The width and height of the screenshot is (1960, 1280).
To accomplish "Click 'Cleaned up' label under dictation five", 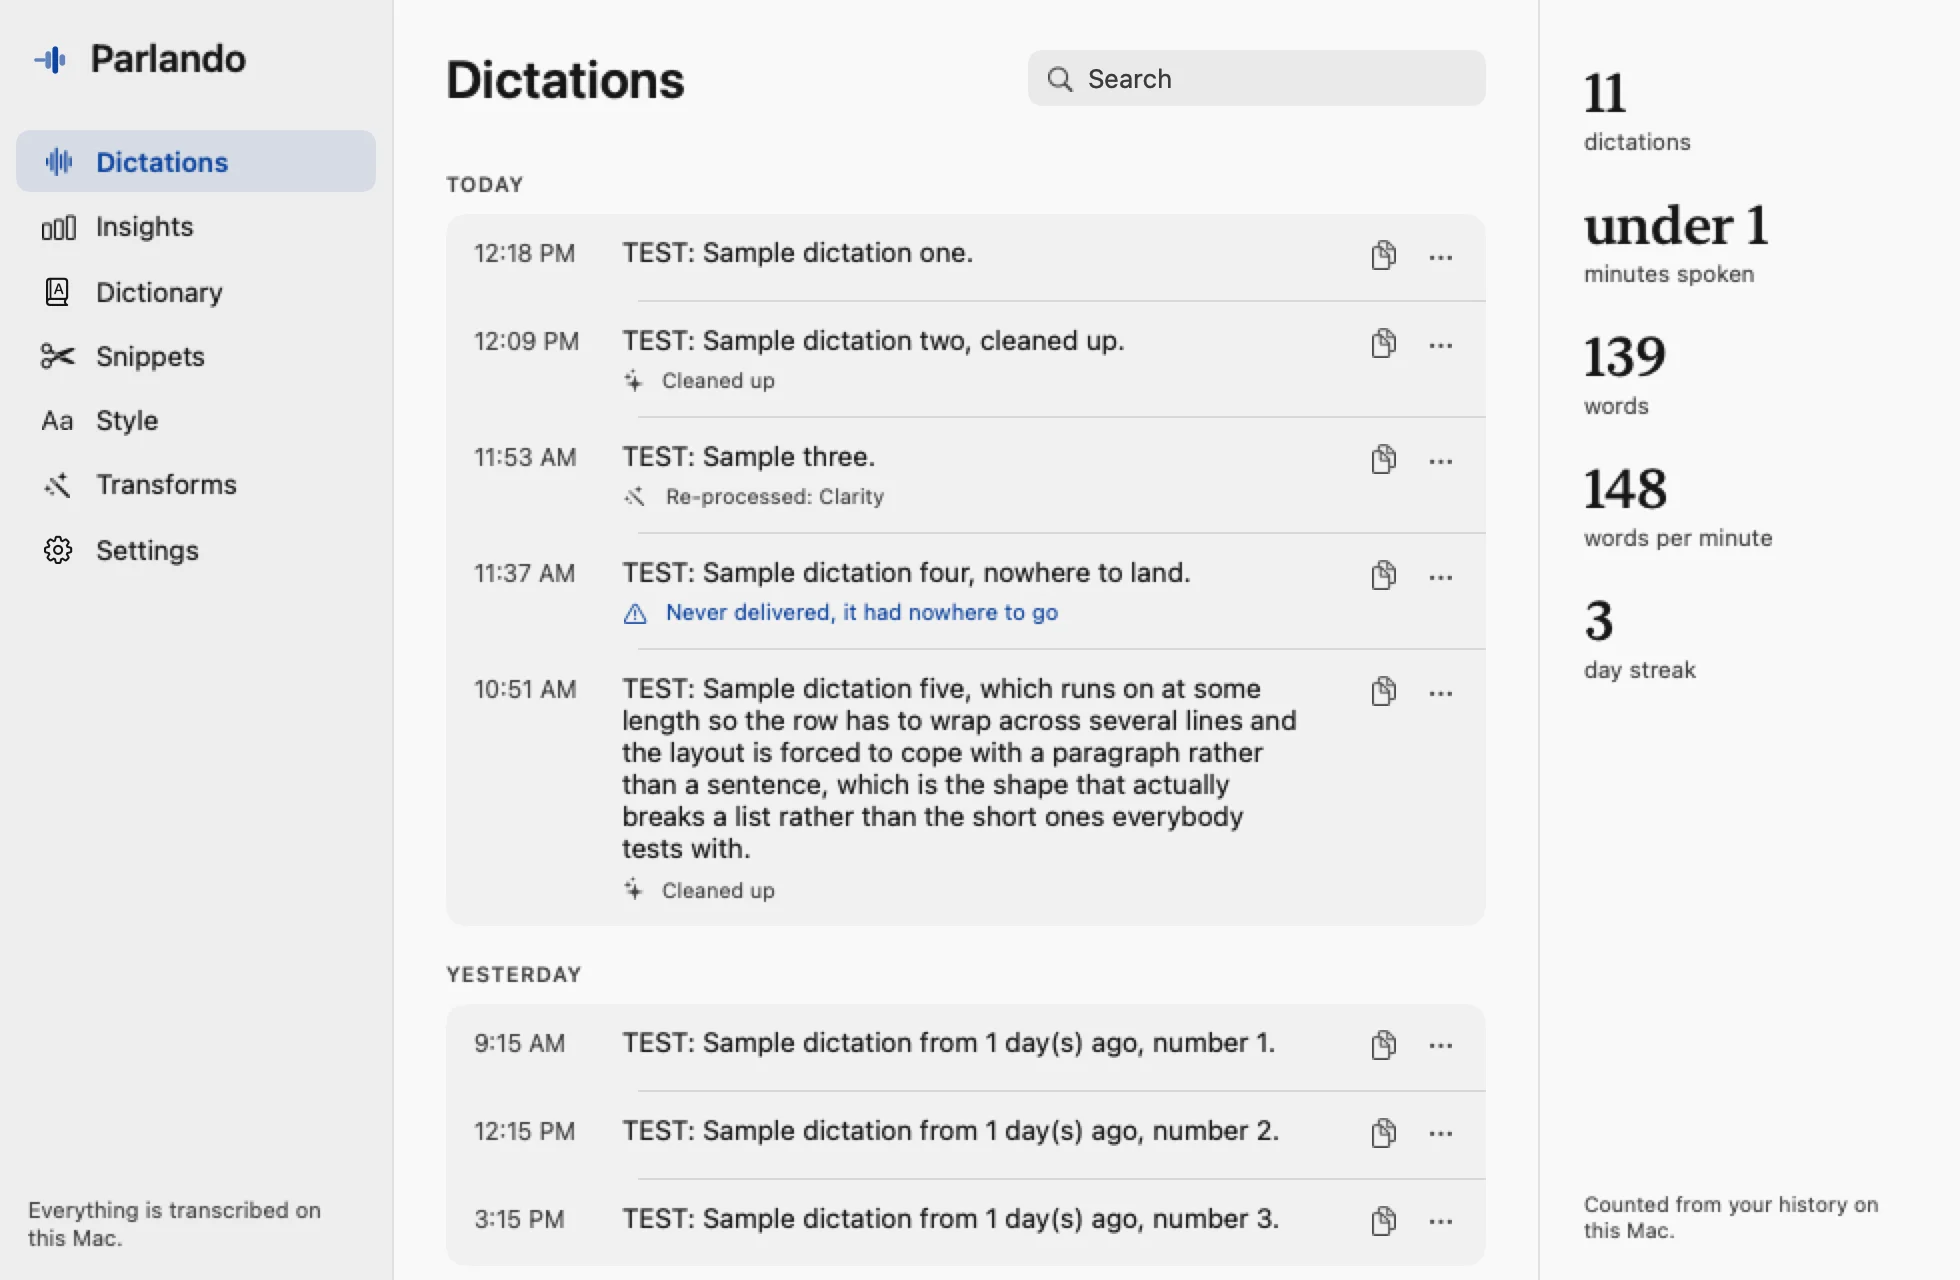I will point(718,891).
